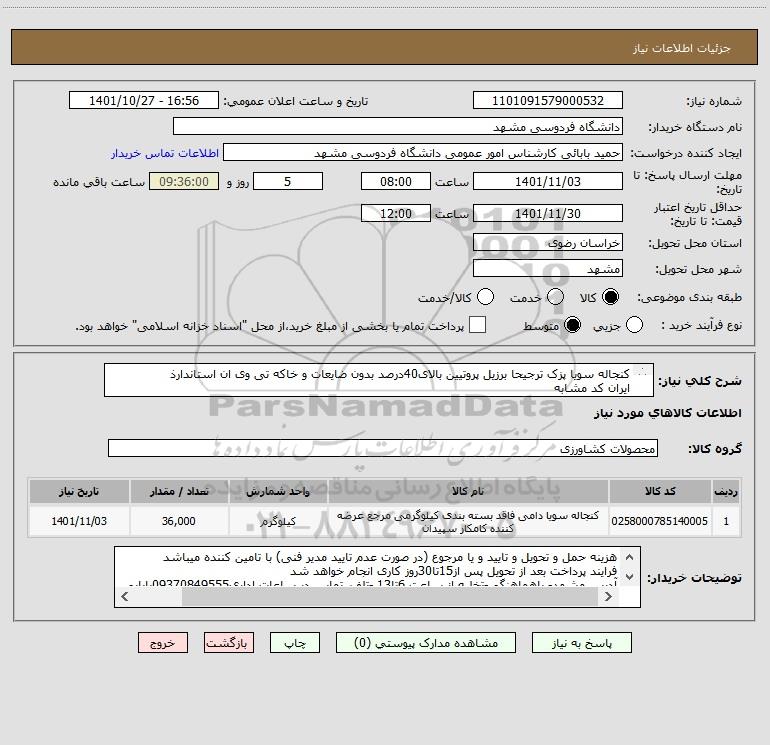Open buyer contact information link

click(x=165, y=153)
